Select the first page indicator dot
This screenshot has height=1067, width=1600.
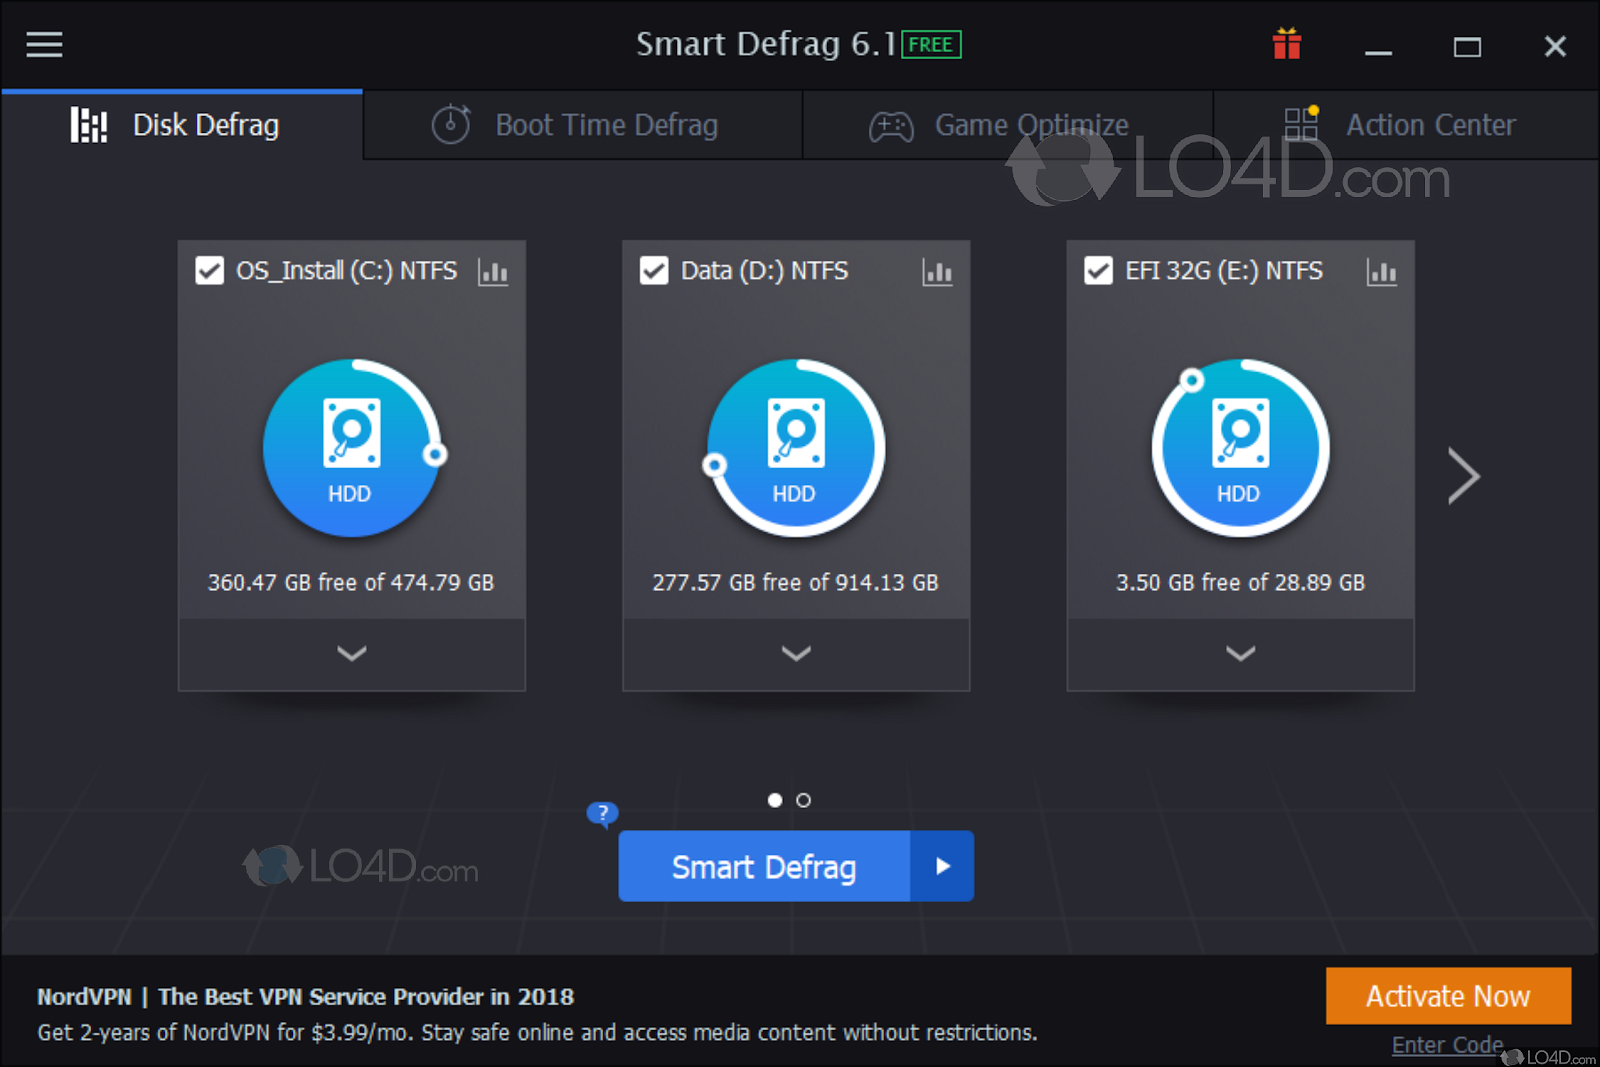coord(774,800)
